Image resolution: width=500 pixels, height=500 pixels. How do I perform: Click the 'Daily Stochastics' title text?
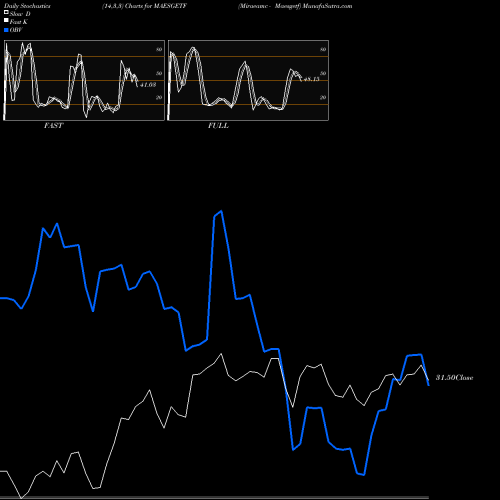click(27, 6)
